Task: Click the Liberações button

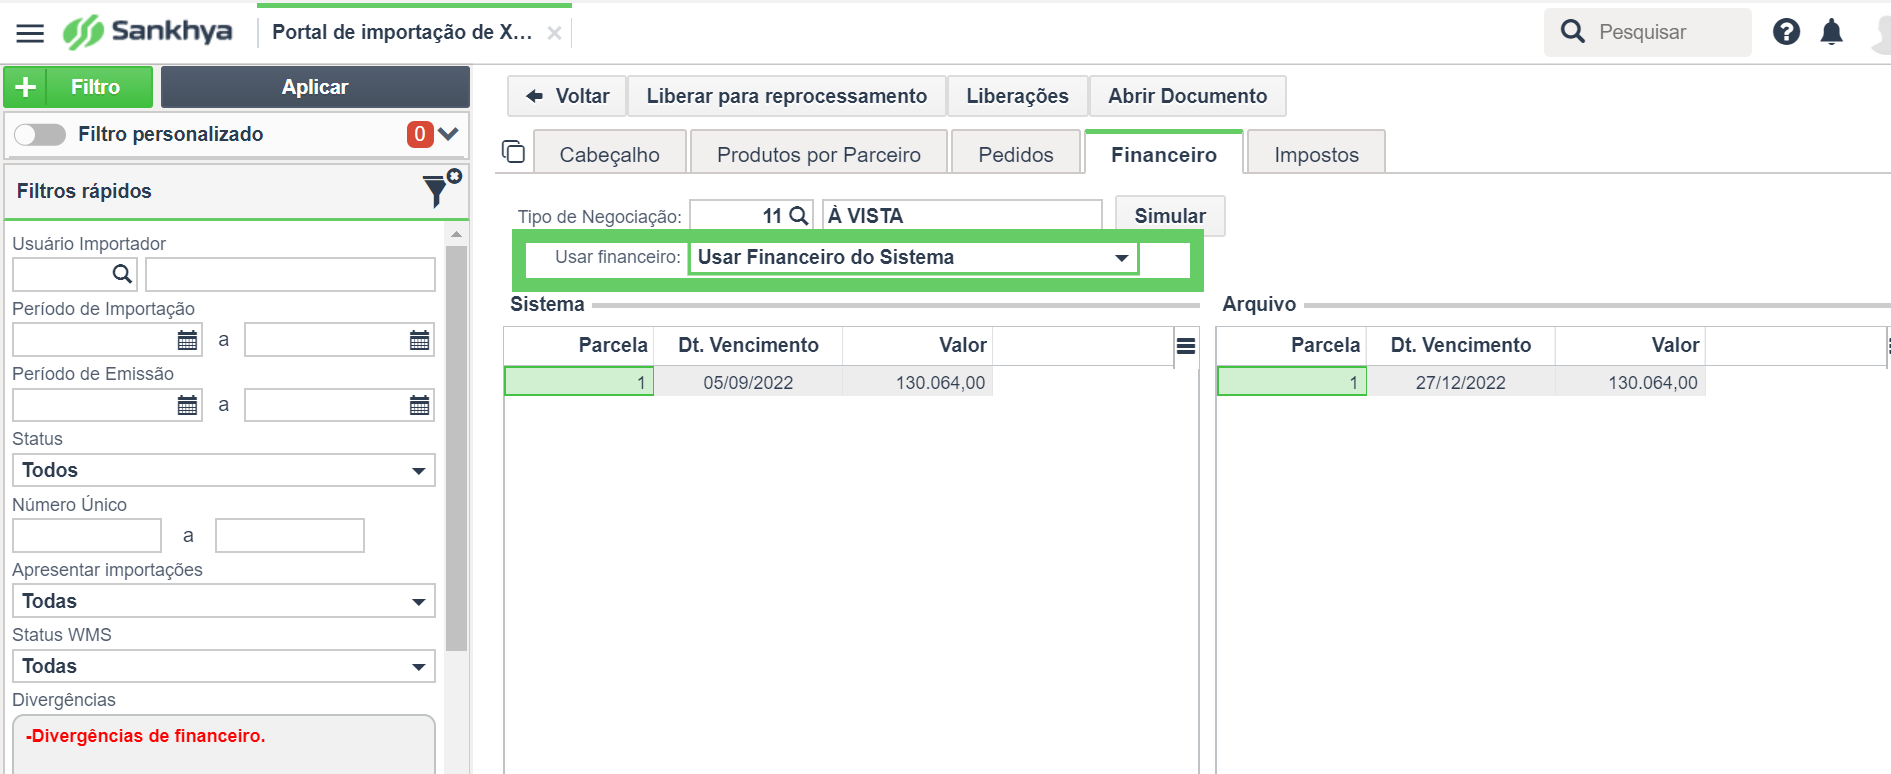Action: [1017, 96]
